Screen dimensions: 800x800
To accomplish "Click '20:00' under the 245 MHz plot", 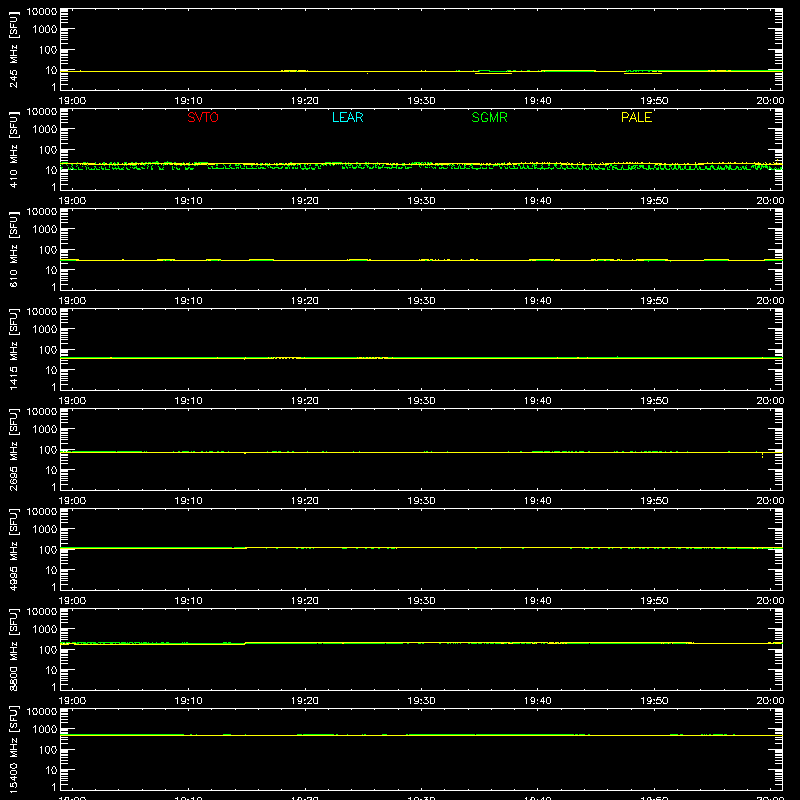I will pos(770,101).
